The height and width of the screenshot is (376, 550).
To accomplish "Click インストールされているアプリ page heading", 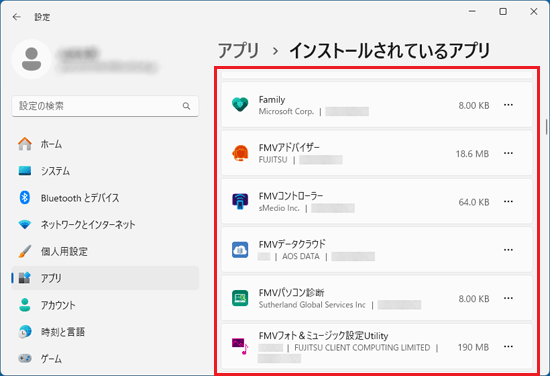I will (x=389, y=51).
